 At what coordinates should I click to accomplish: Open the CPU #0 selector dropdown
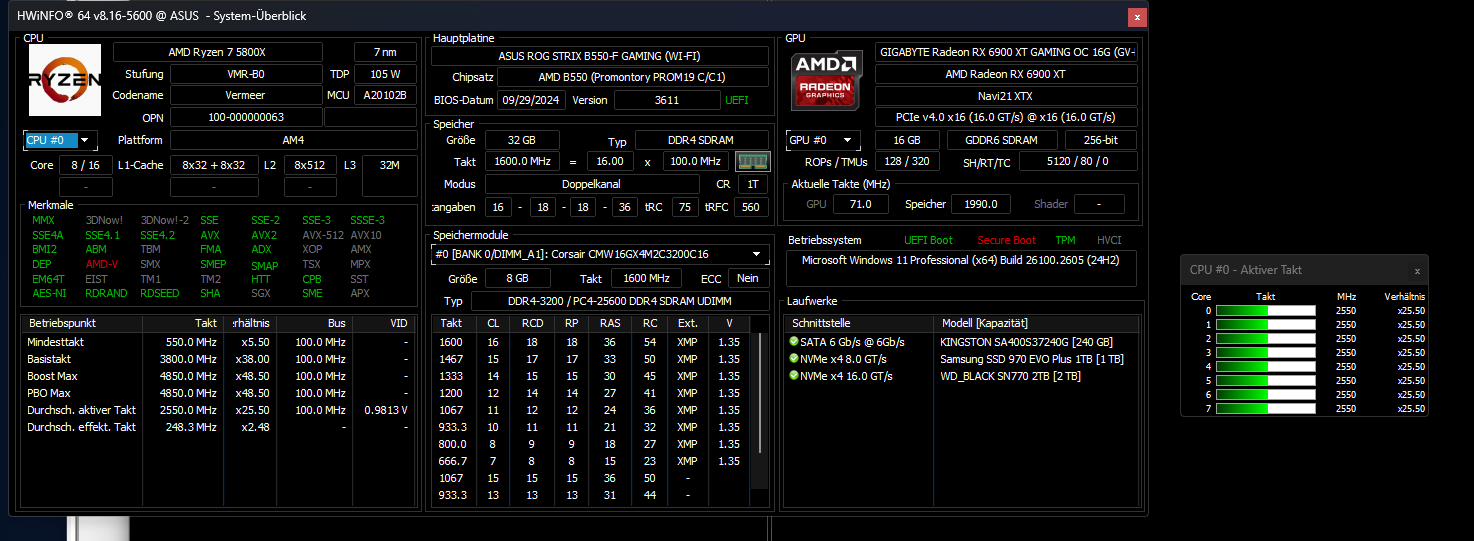[60, 140]
